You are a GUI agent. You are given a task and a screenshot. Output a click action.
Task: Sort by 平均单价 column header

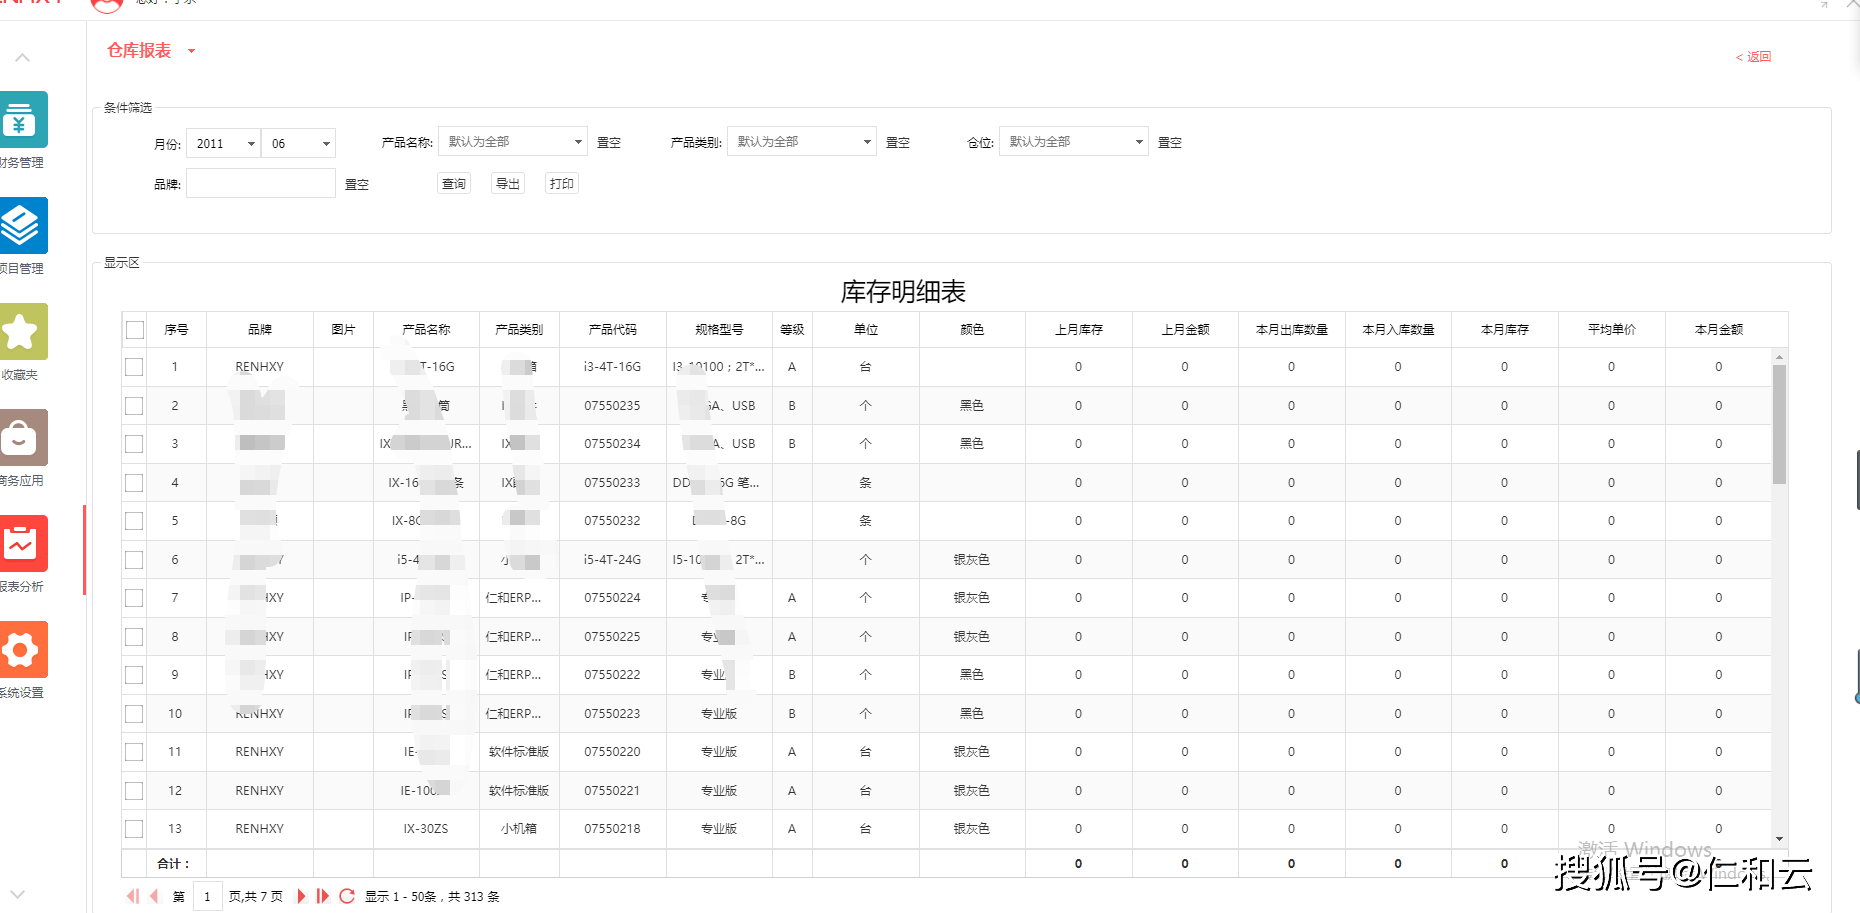[1612, 330]
